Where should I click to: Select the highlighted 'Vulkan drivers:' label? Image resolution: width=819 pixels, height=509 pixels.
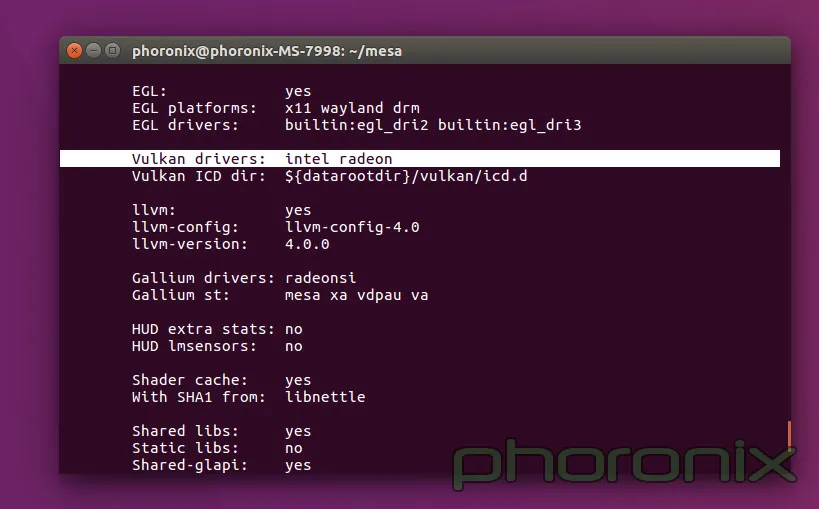click(198, 159)
